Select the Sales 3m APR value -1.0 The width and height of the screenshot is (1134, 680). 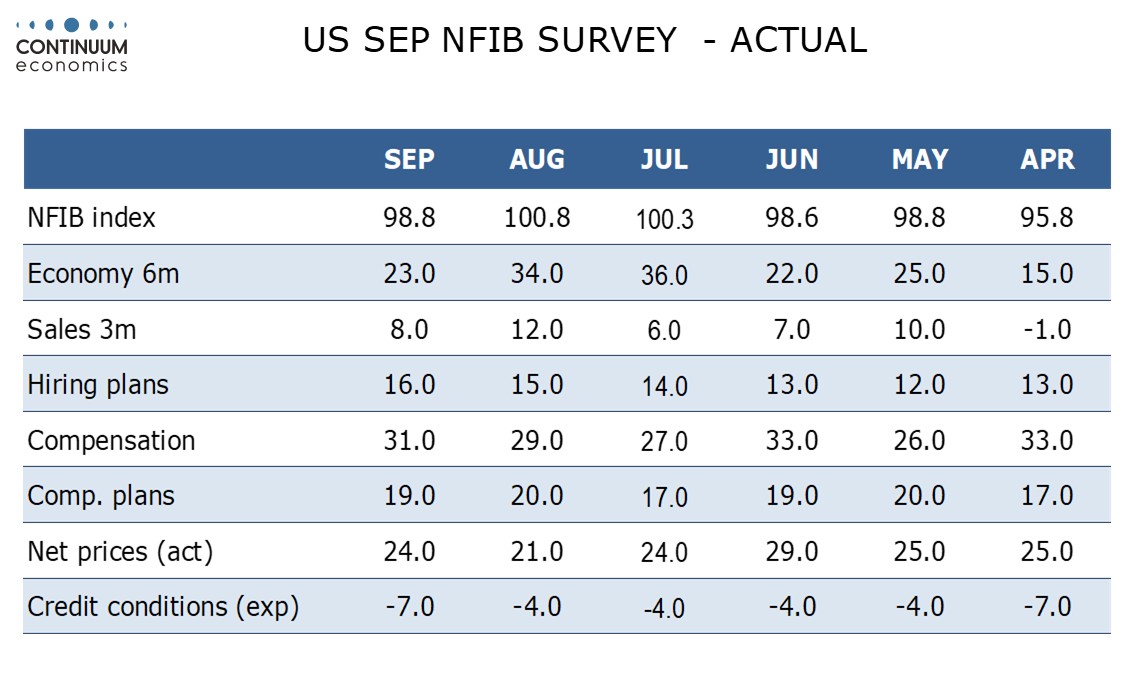(1047, 329)
